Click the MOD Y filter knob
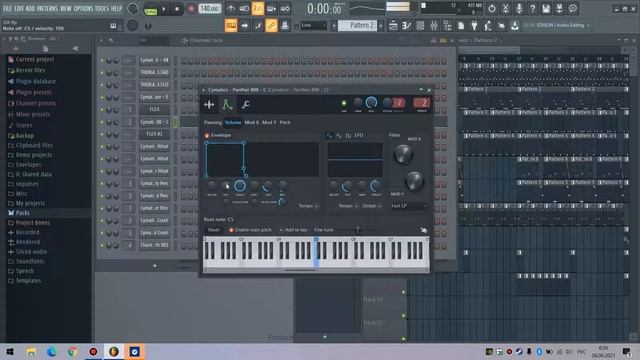Viewport: 640px width, 360px height. (x=415, y=181)
